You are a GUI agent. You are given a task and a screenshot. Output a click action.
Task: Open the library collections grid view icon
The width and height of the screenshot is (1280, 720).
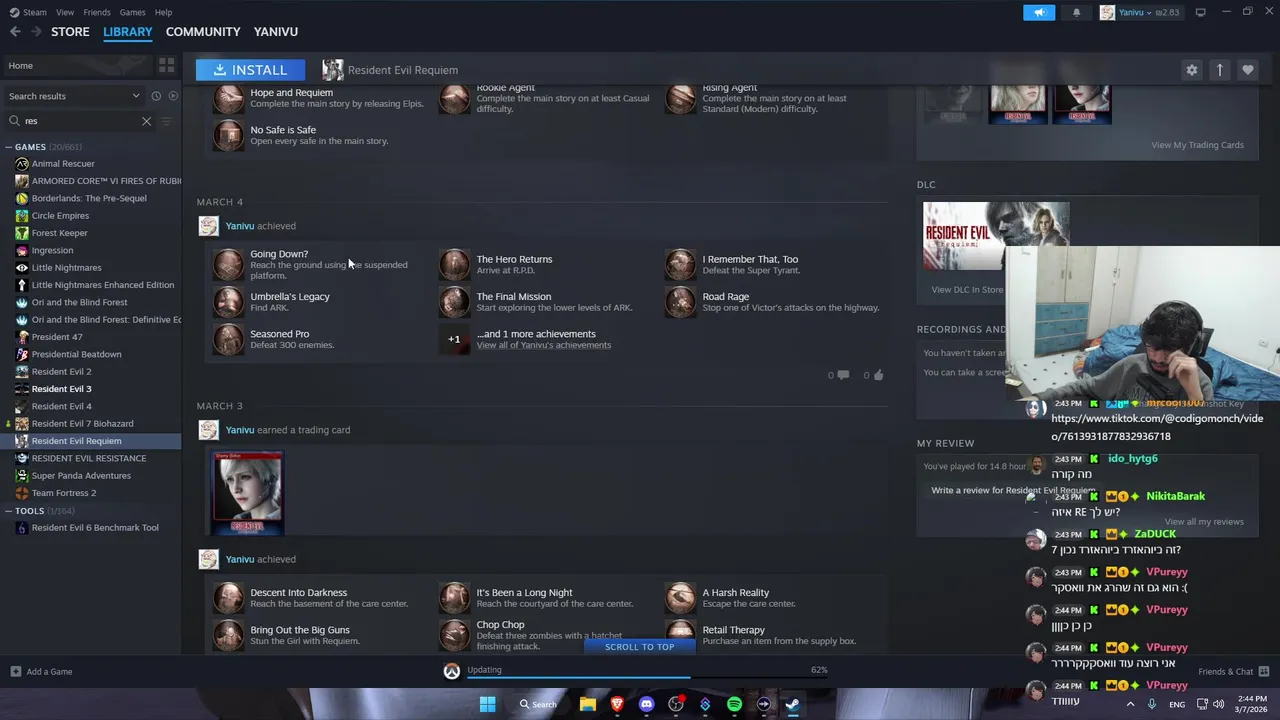click(x=166, y=66)
